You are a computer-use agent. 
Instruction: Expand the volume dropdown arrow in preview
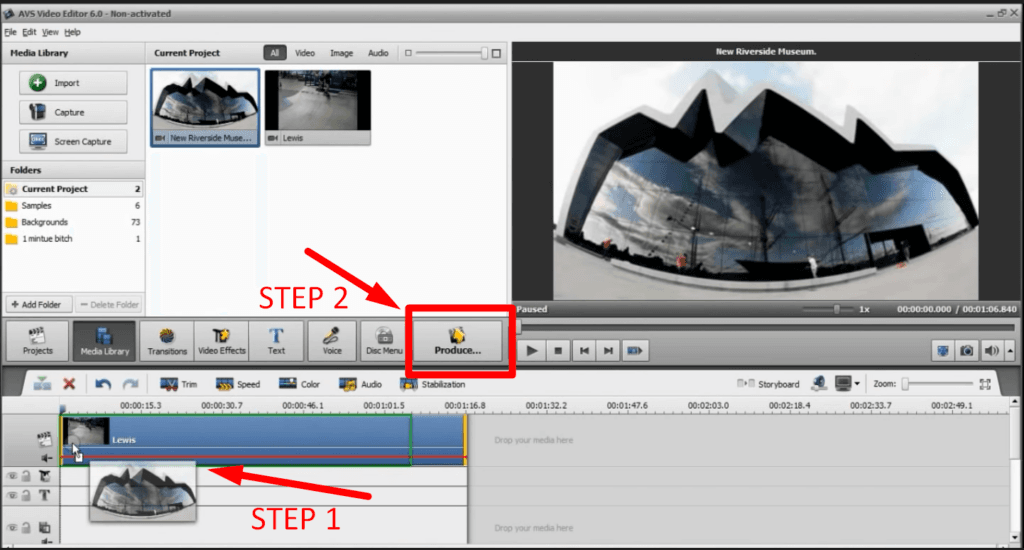tap(1010, 351)
